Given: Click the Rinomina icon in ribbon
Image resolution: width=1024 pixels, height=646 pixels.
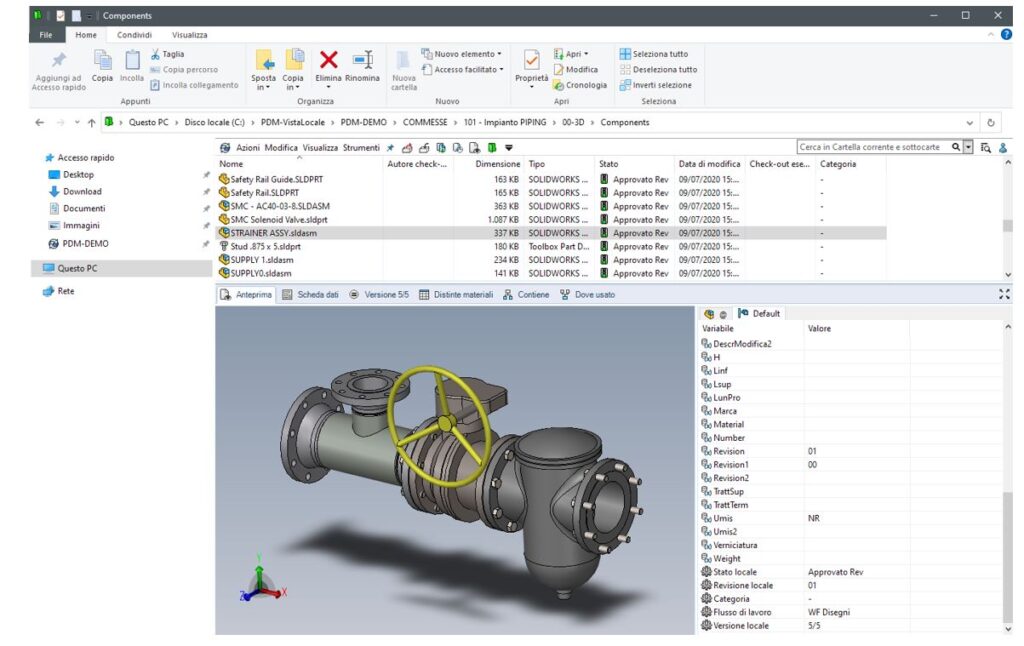Looking at the screenshot, I should coord(363,60).
